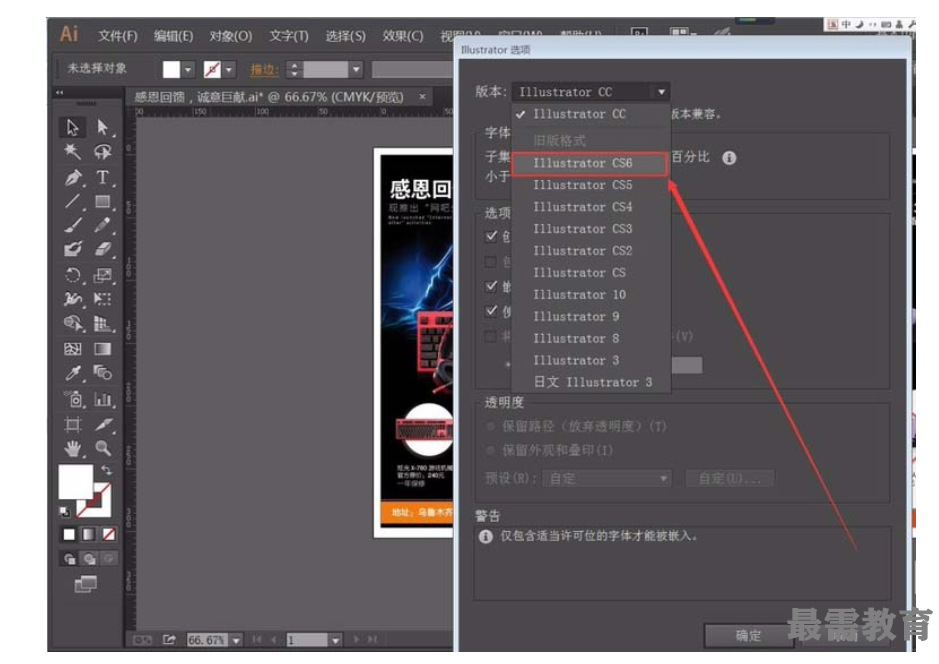Viewport: 939px width, 664px height.
Task: Click the fill color box in toolbar
Action: [x=75, y=481]
